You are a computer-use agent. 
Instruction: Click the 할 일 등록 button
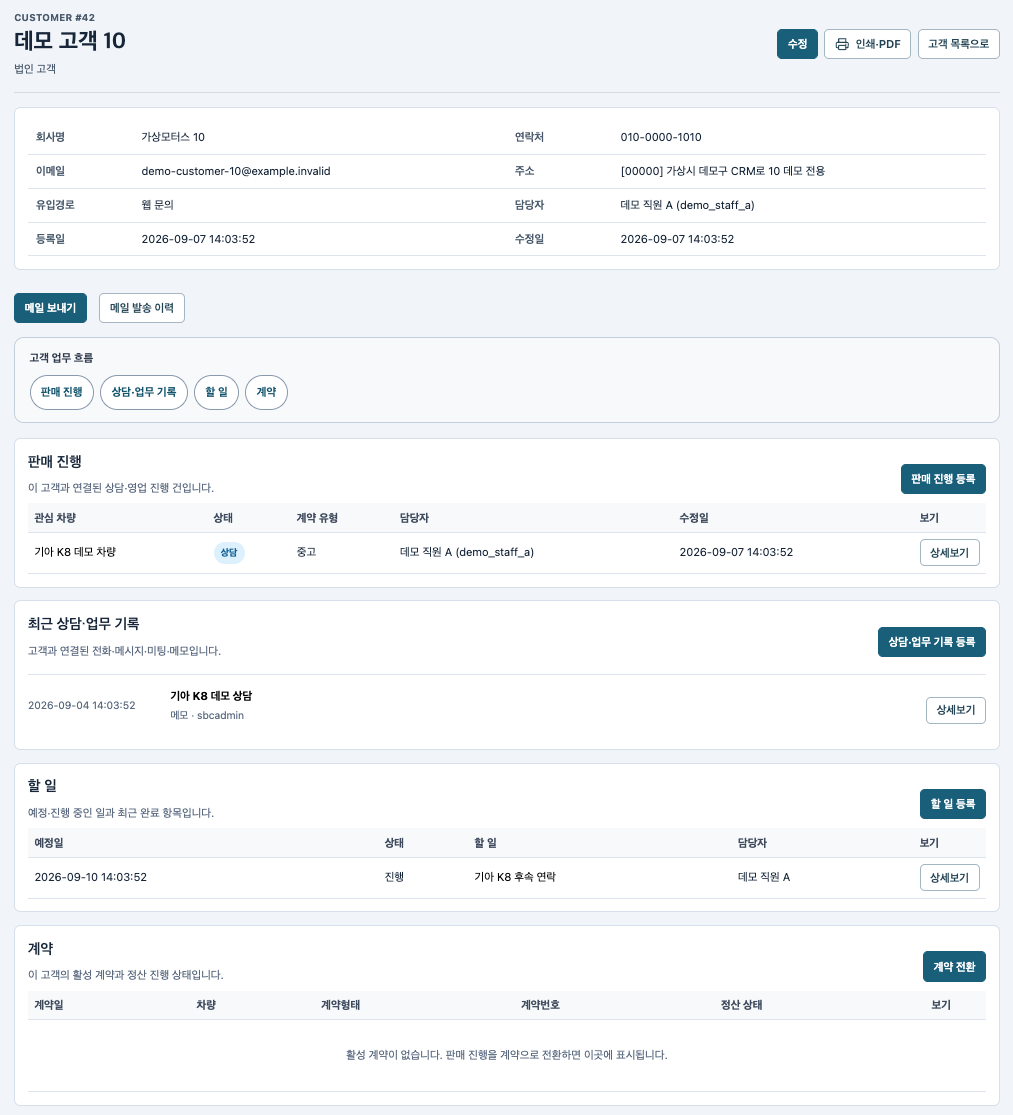[953, 804]
